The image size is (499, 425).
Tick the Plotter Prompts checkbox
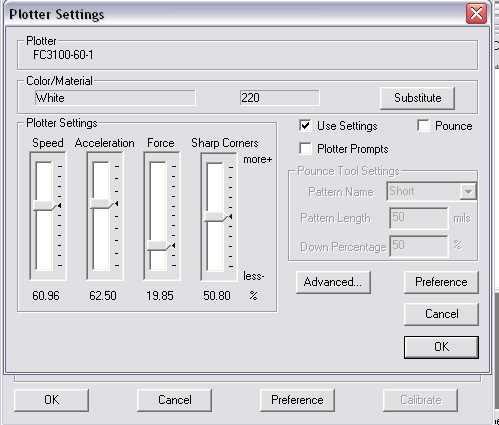(305, 149)
